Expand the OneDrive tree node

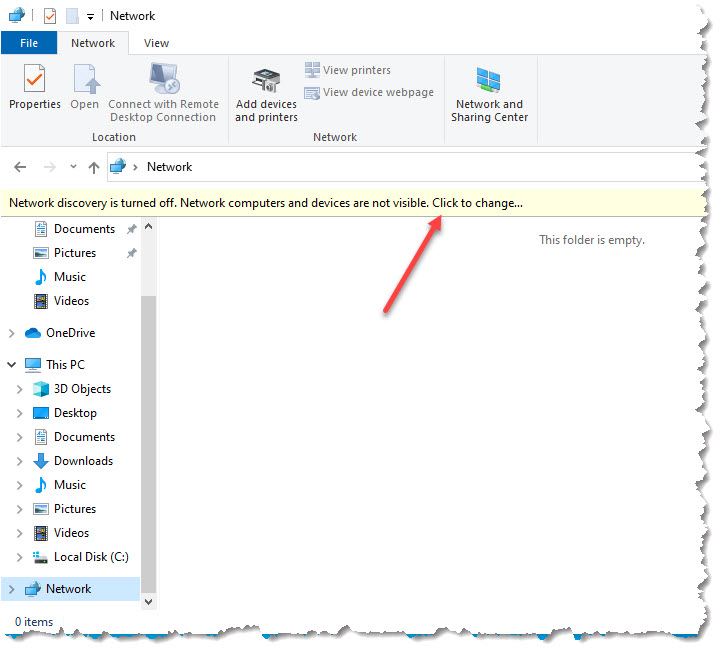(11, 333)
